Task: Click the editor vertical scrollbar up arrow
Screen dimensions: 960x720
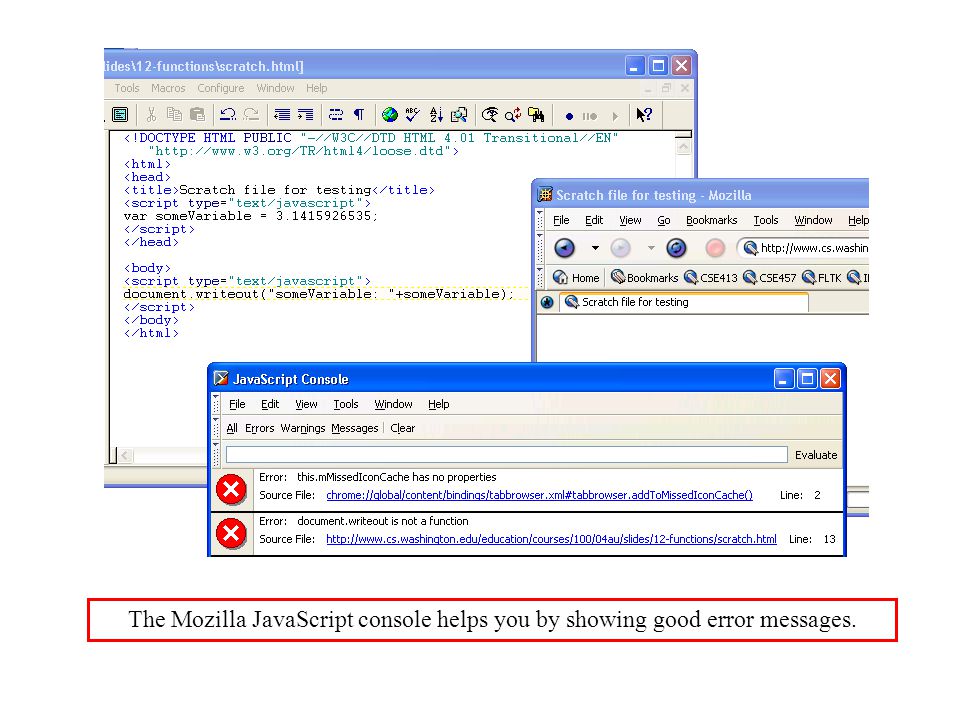Action: click(x=684, y=147)
